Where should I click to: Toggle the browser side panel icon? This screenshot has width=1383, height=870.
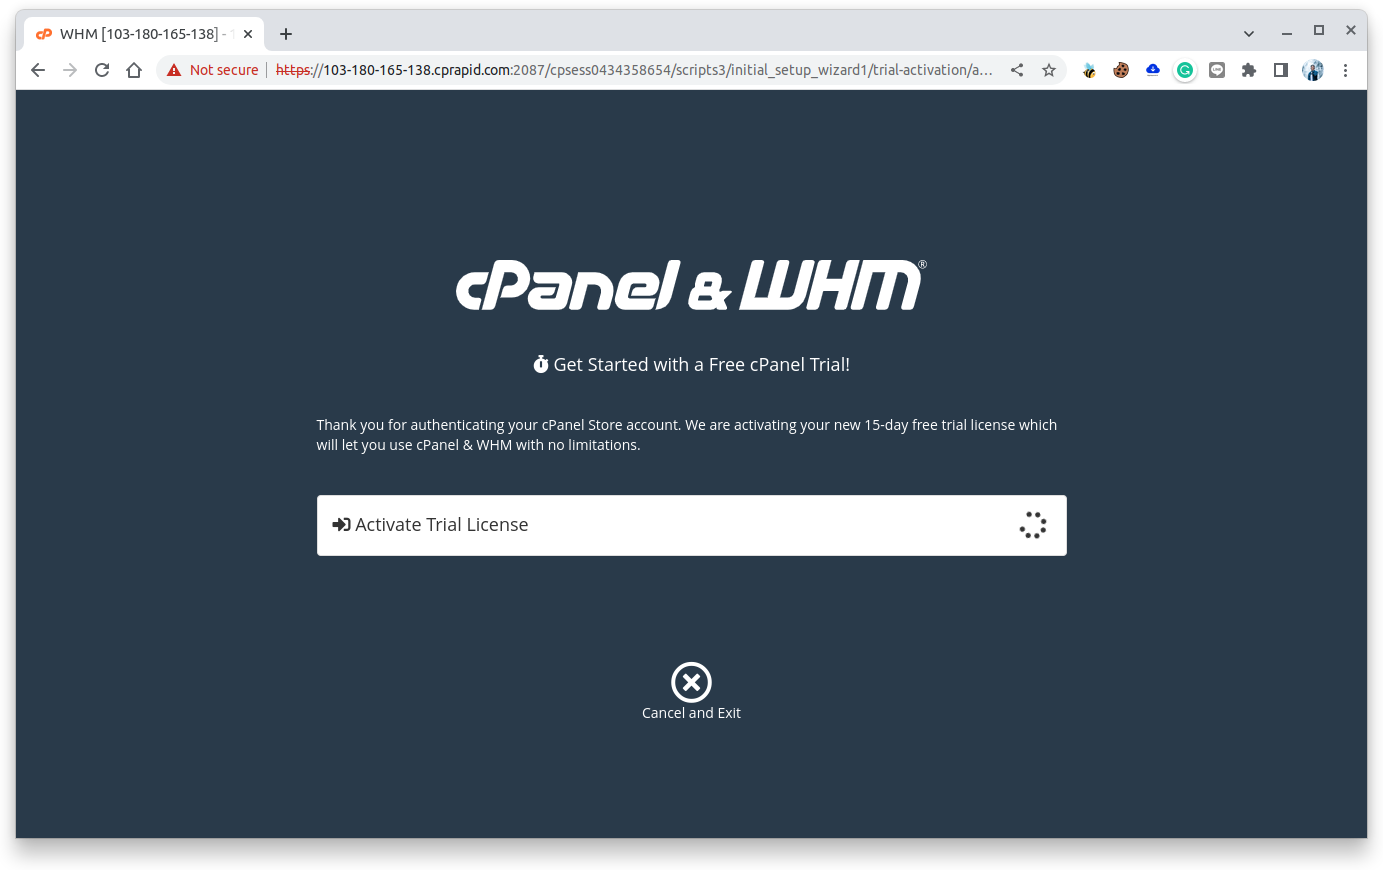pyautogui.click(x=1281, y=70)
